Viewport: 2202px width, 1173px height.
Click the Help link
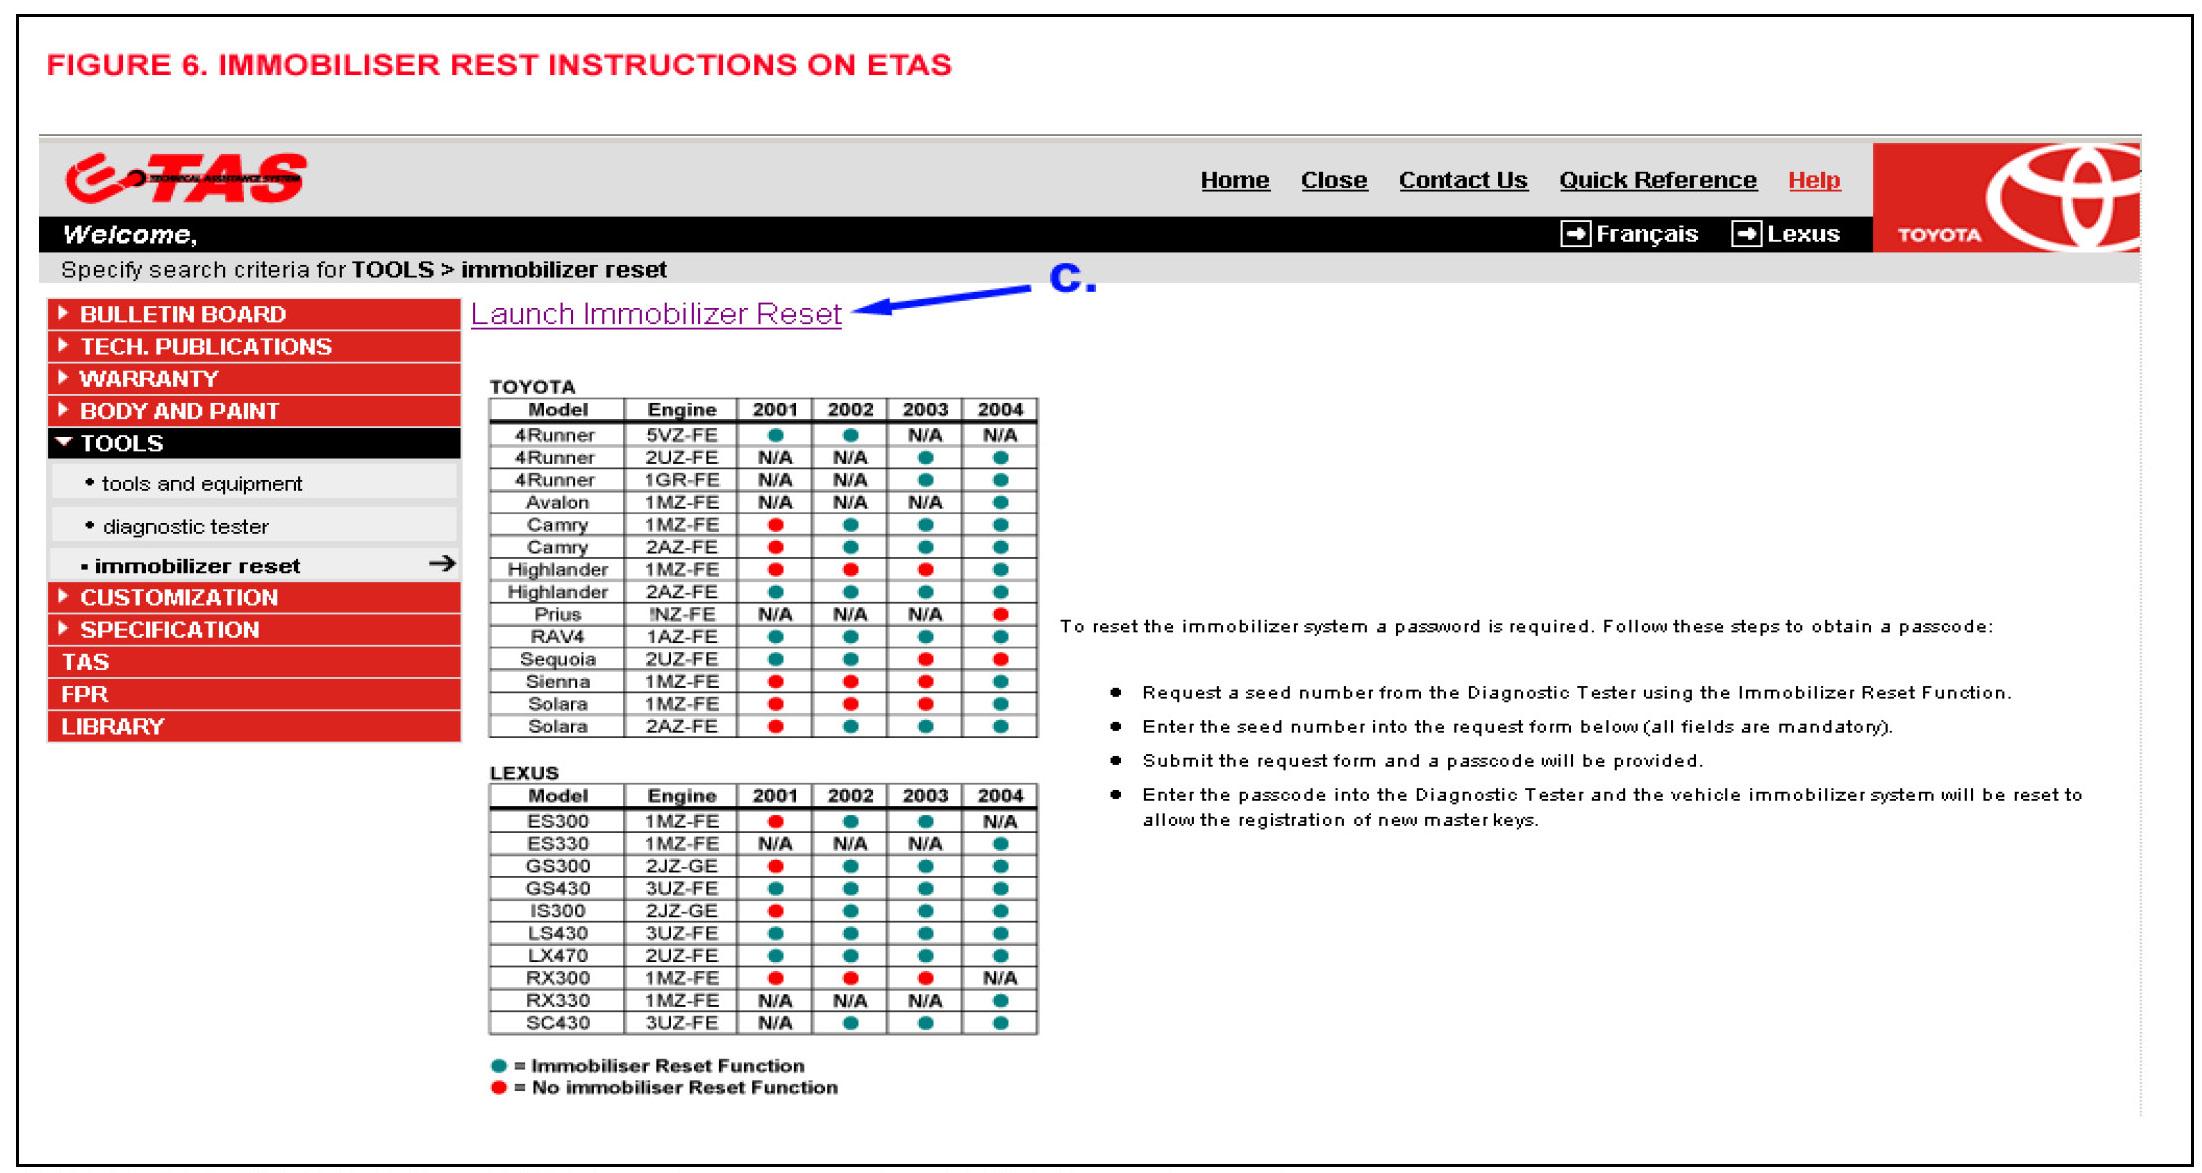1813,180
